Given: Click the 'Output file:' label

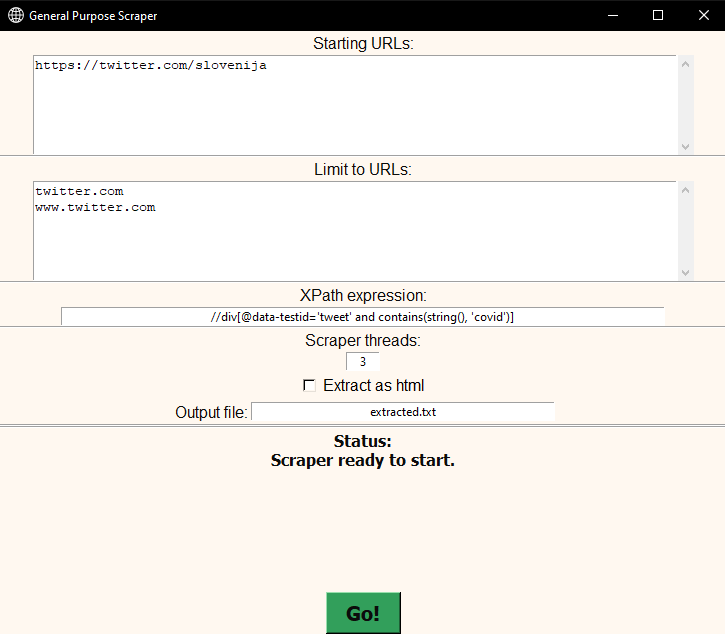Looking at the screenshot, I should pos(211,412).
